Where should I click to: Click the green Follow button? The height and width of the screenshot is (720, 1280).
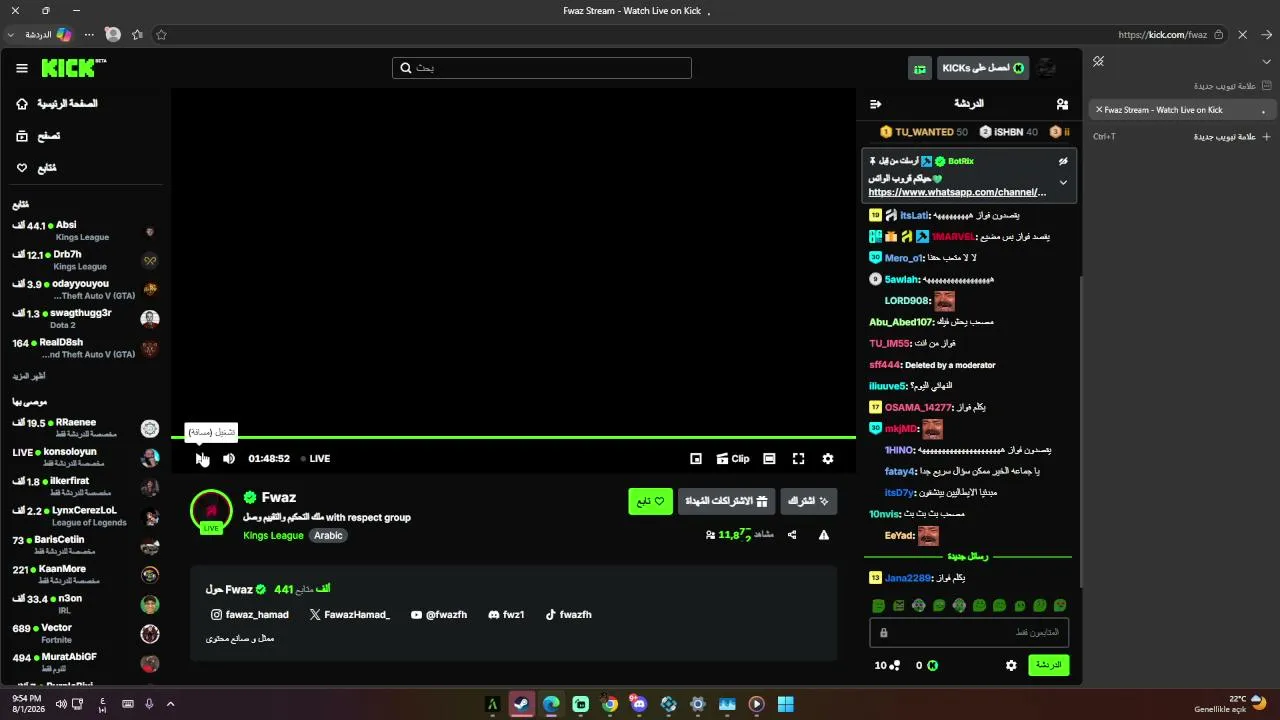(x=650, y=501)
